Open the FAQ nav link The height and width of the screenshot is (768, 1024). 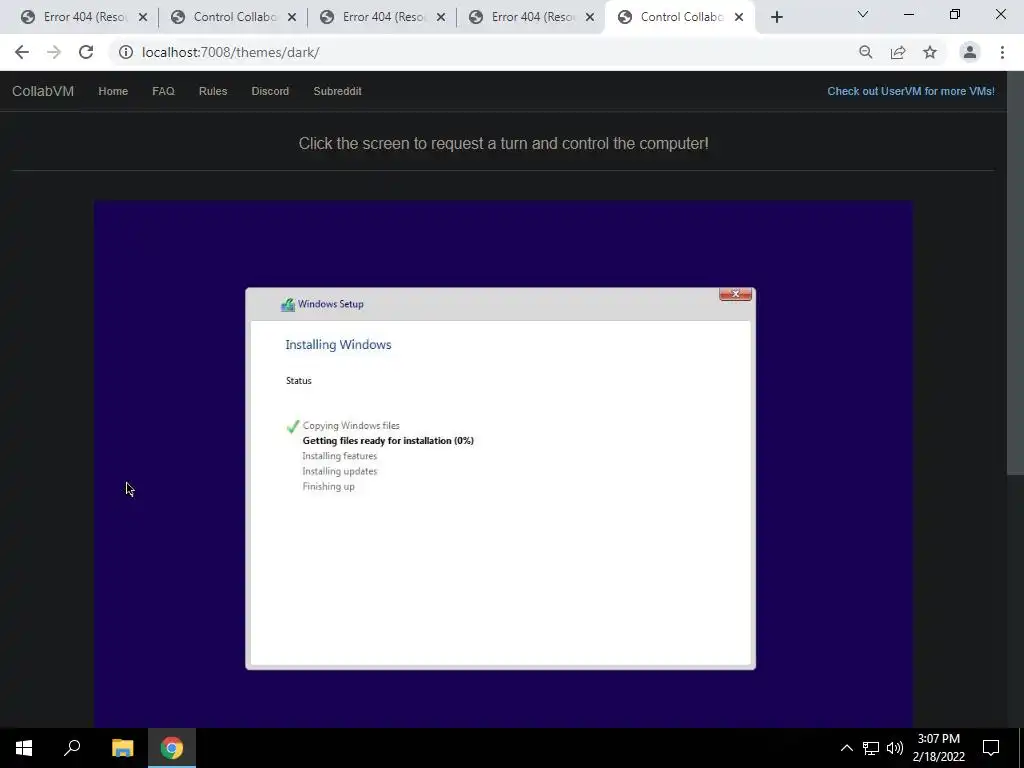click(163, 91)
